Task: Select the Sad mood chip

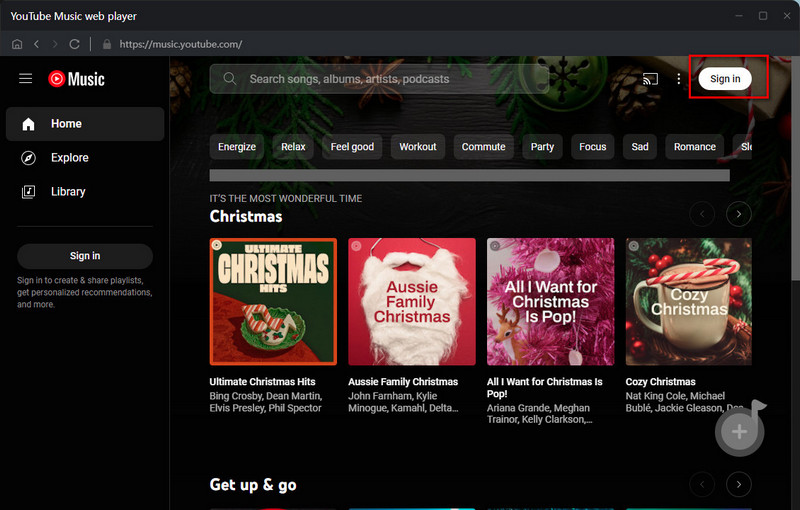Action: coord(640,147)
